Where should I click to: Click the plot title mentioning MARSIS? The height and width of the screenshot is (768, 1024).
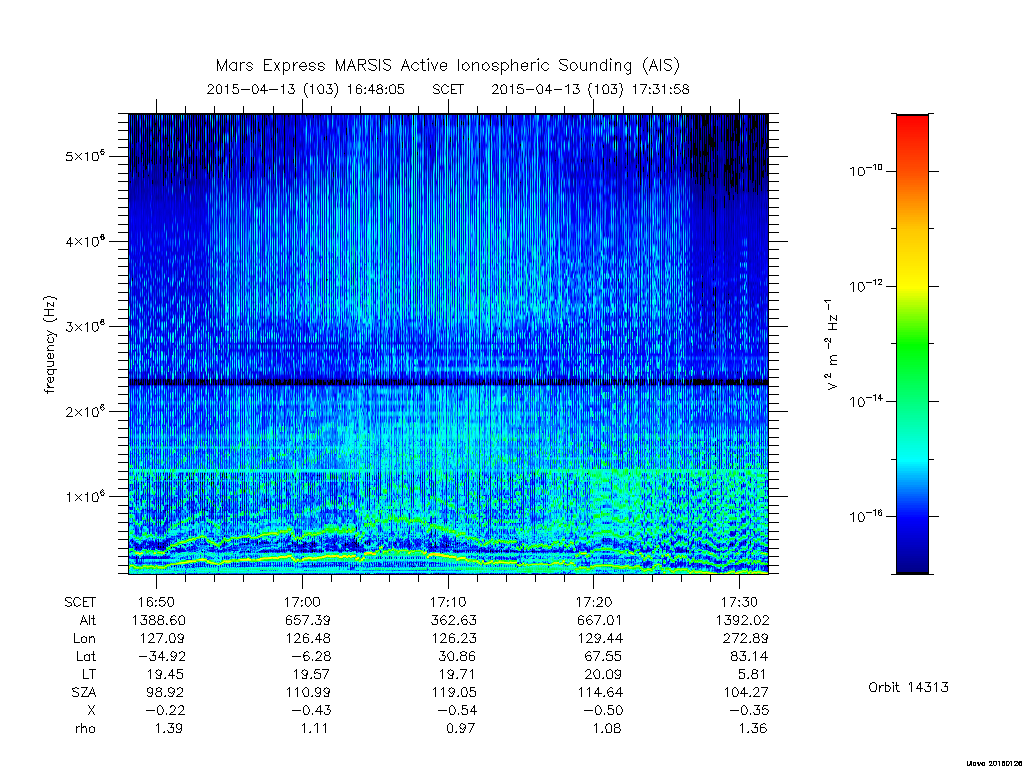(x=447, y=66)
